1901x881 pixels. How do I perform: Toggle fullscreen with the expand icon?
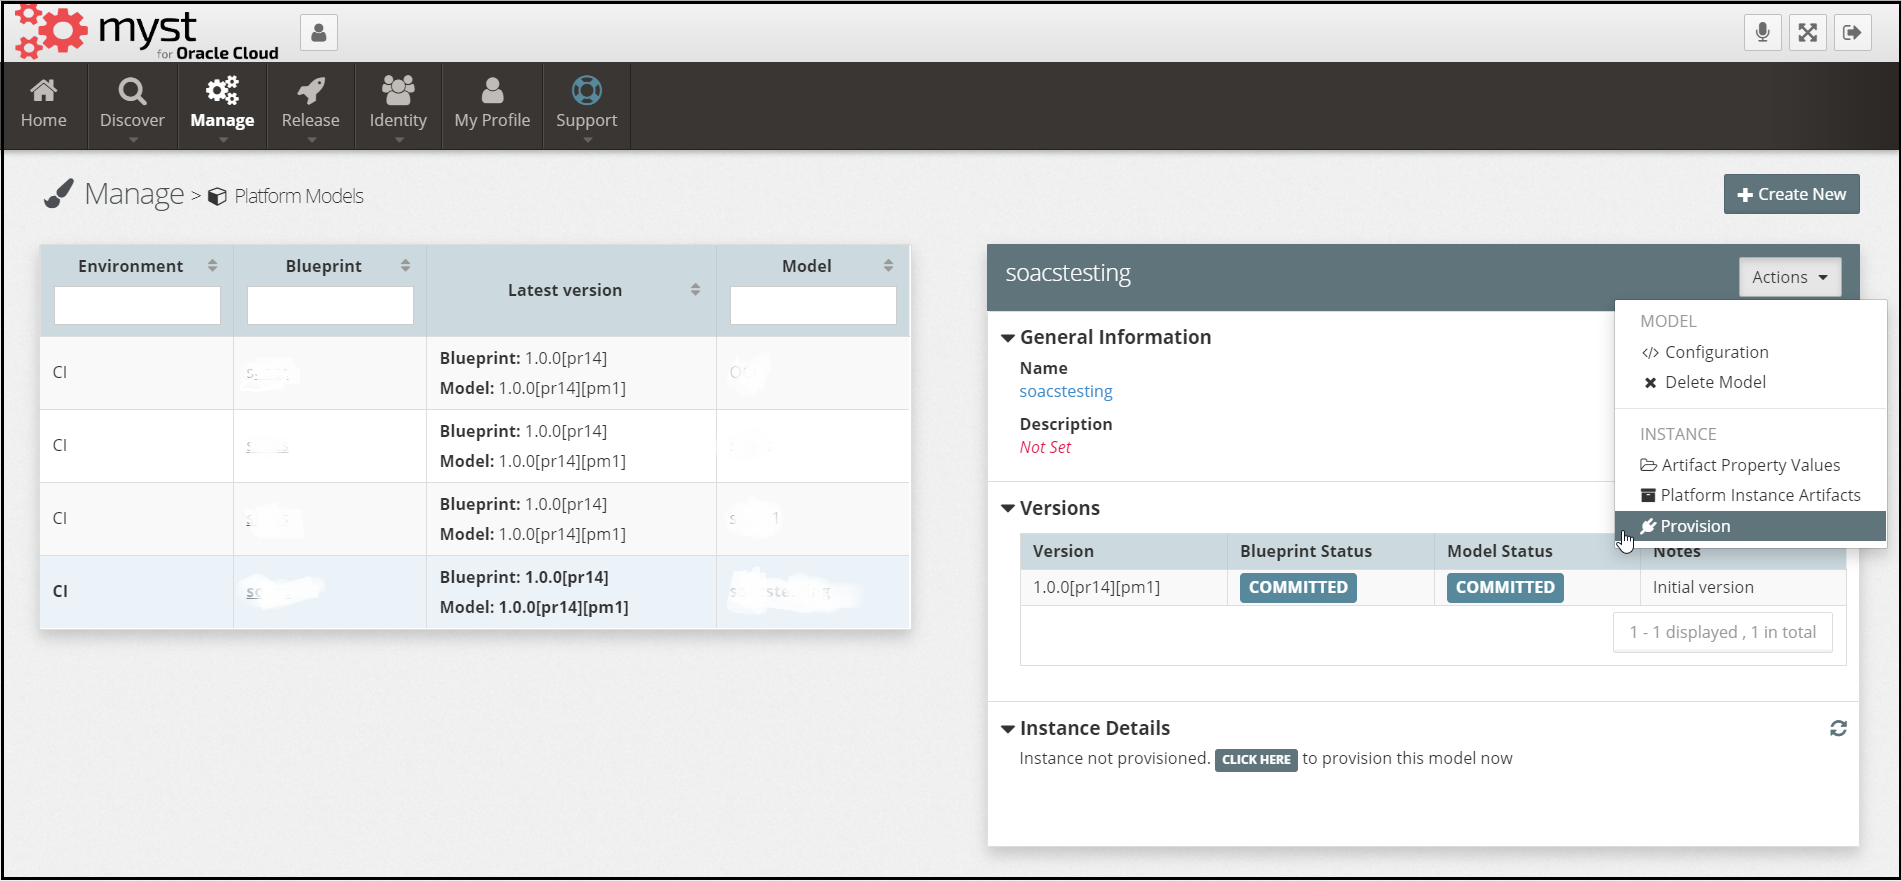(1807, 32)
